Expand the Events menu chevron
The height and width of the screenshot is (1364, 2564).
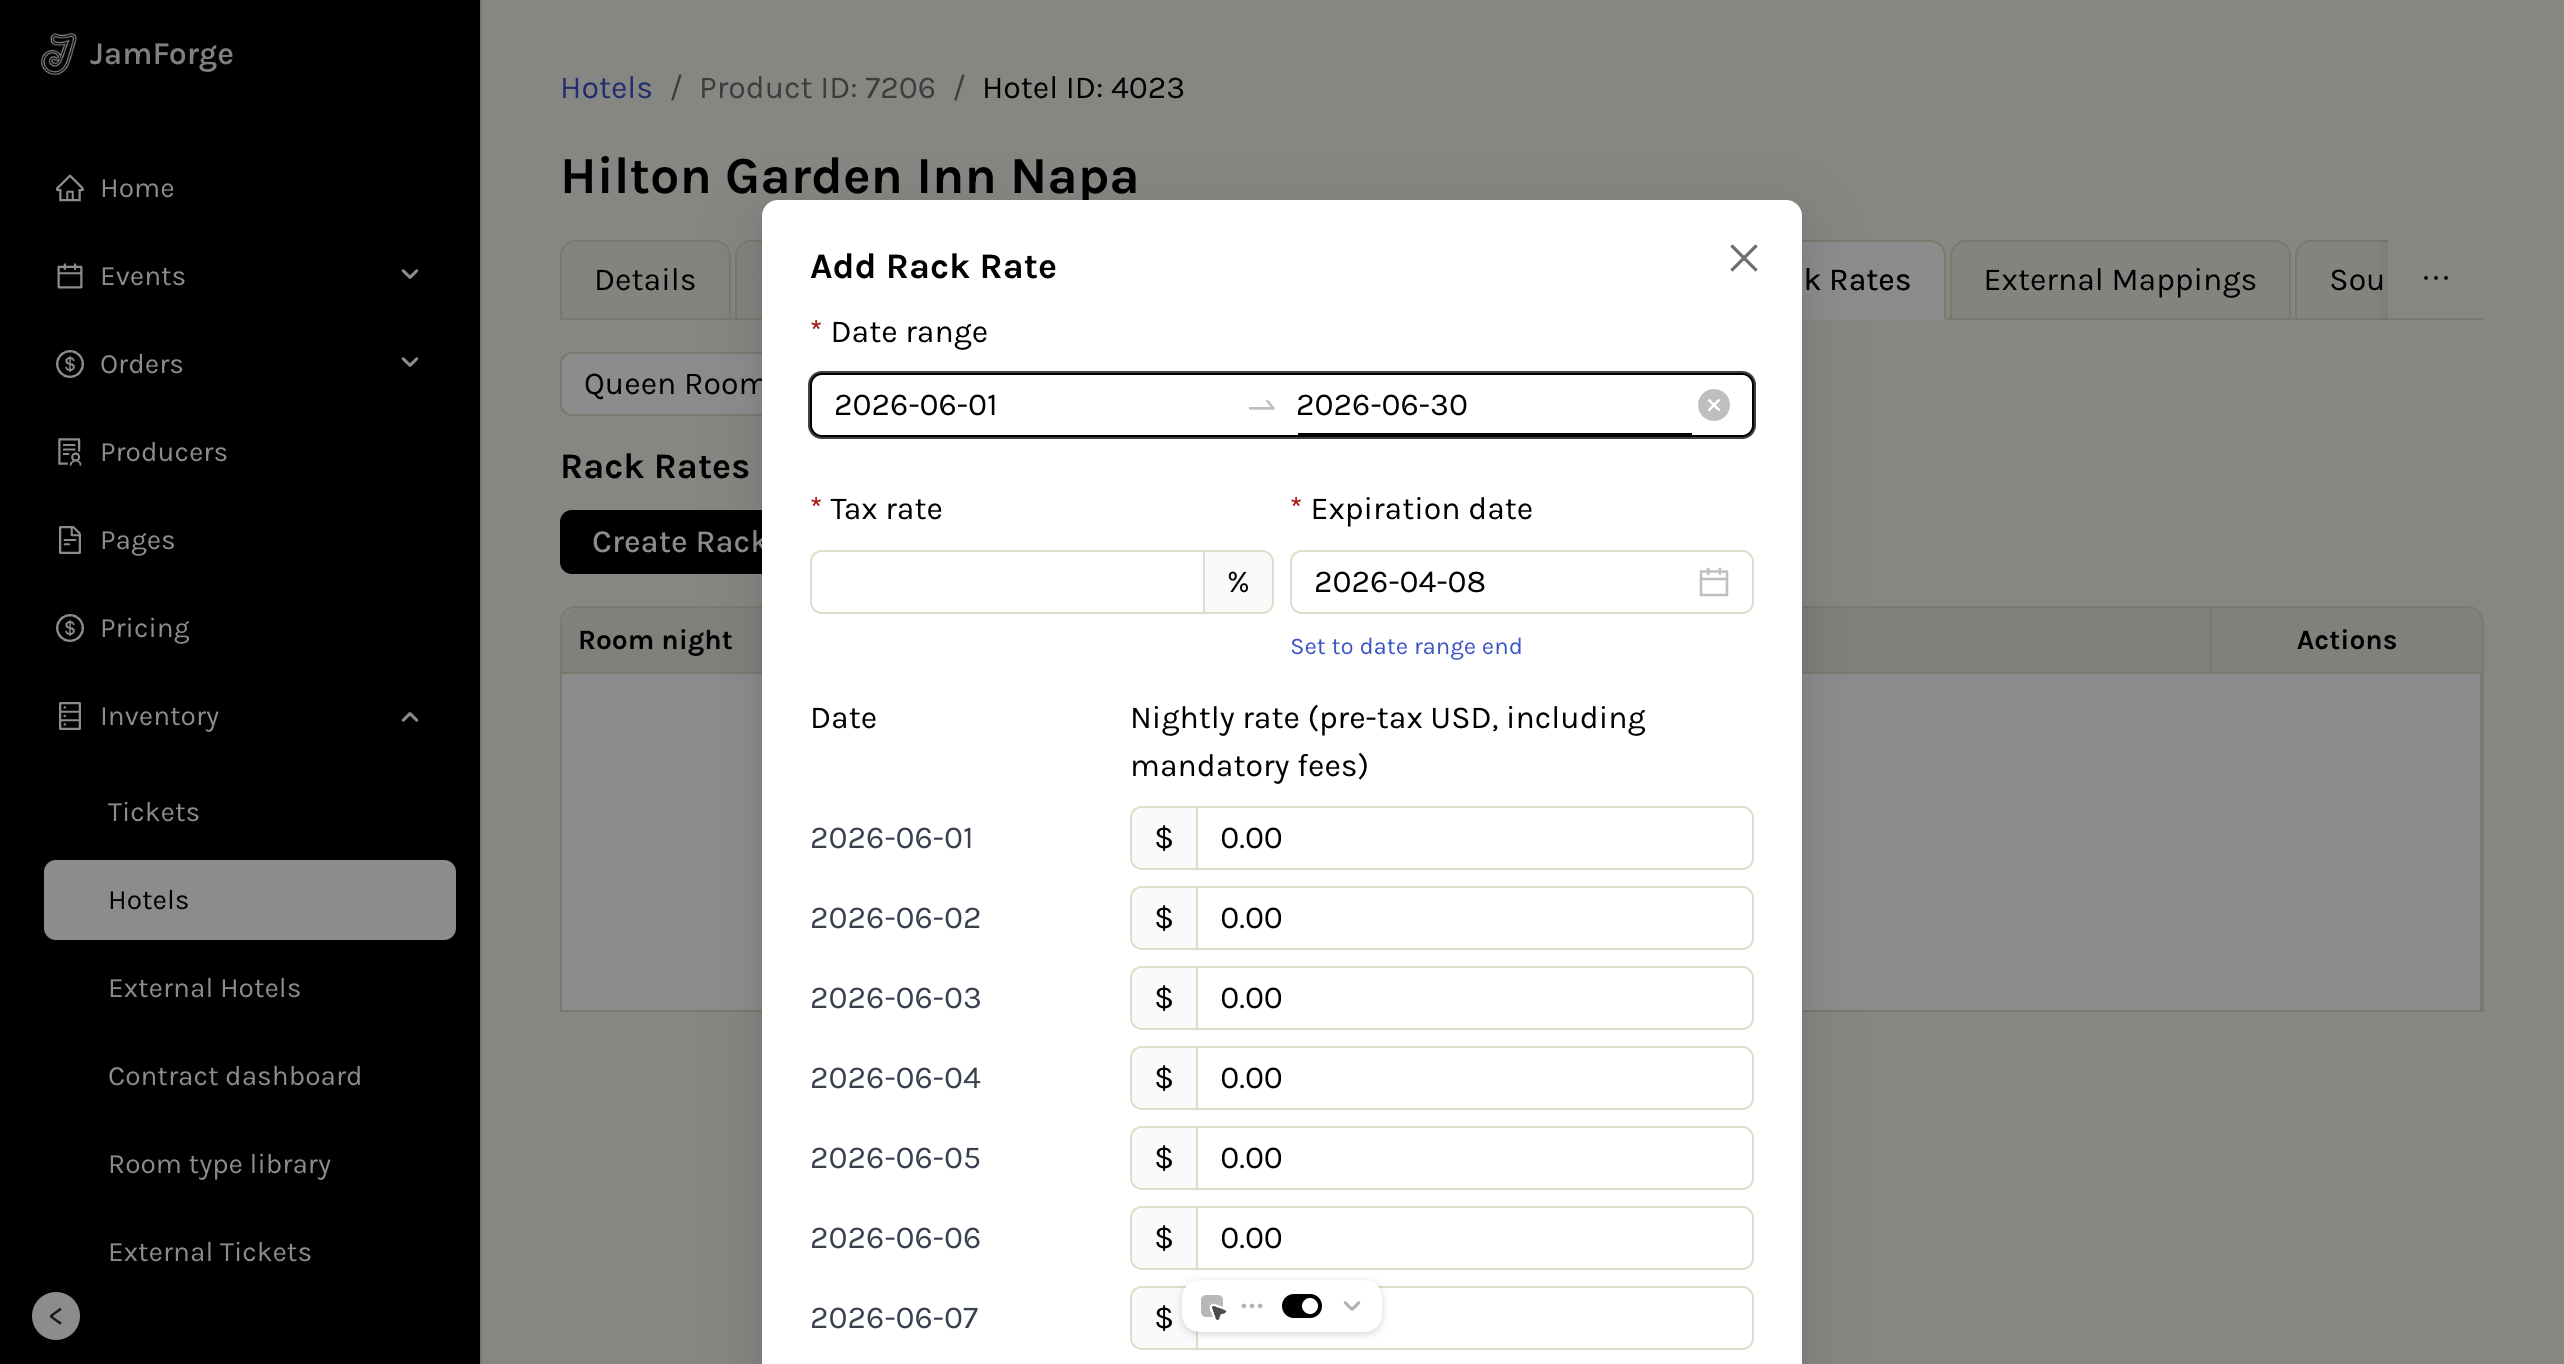pos(409,275)
